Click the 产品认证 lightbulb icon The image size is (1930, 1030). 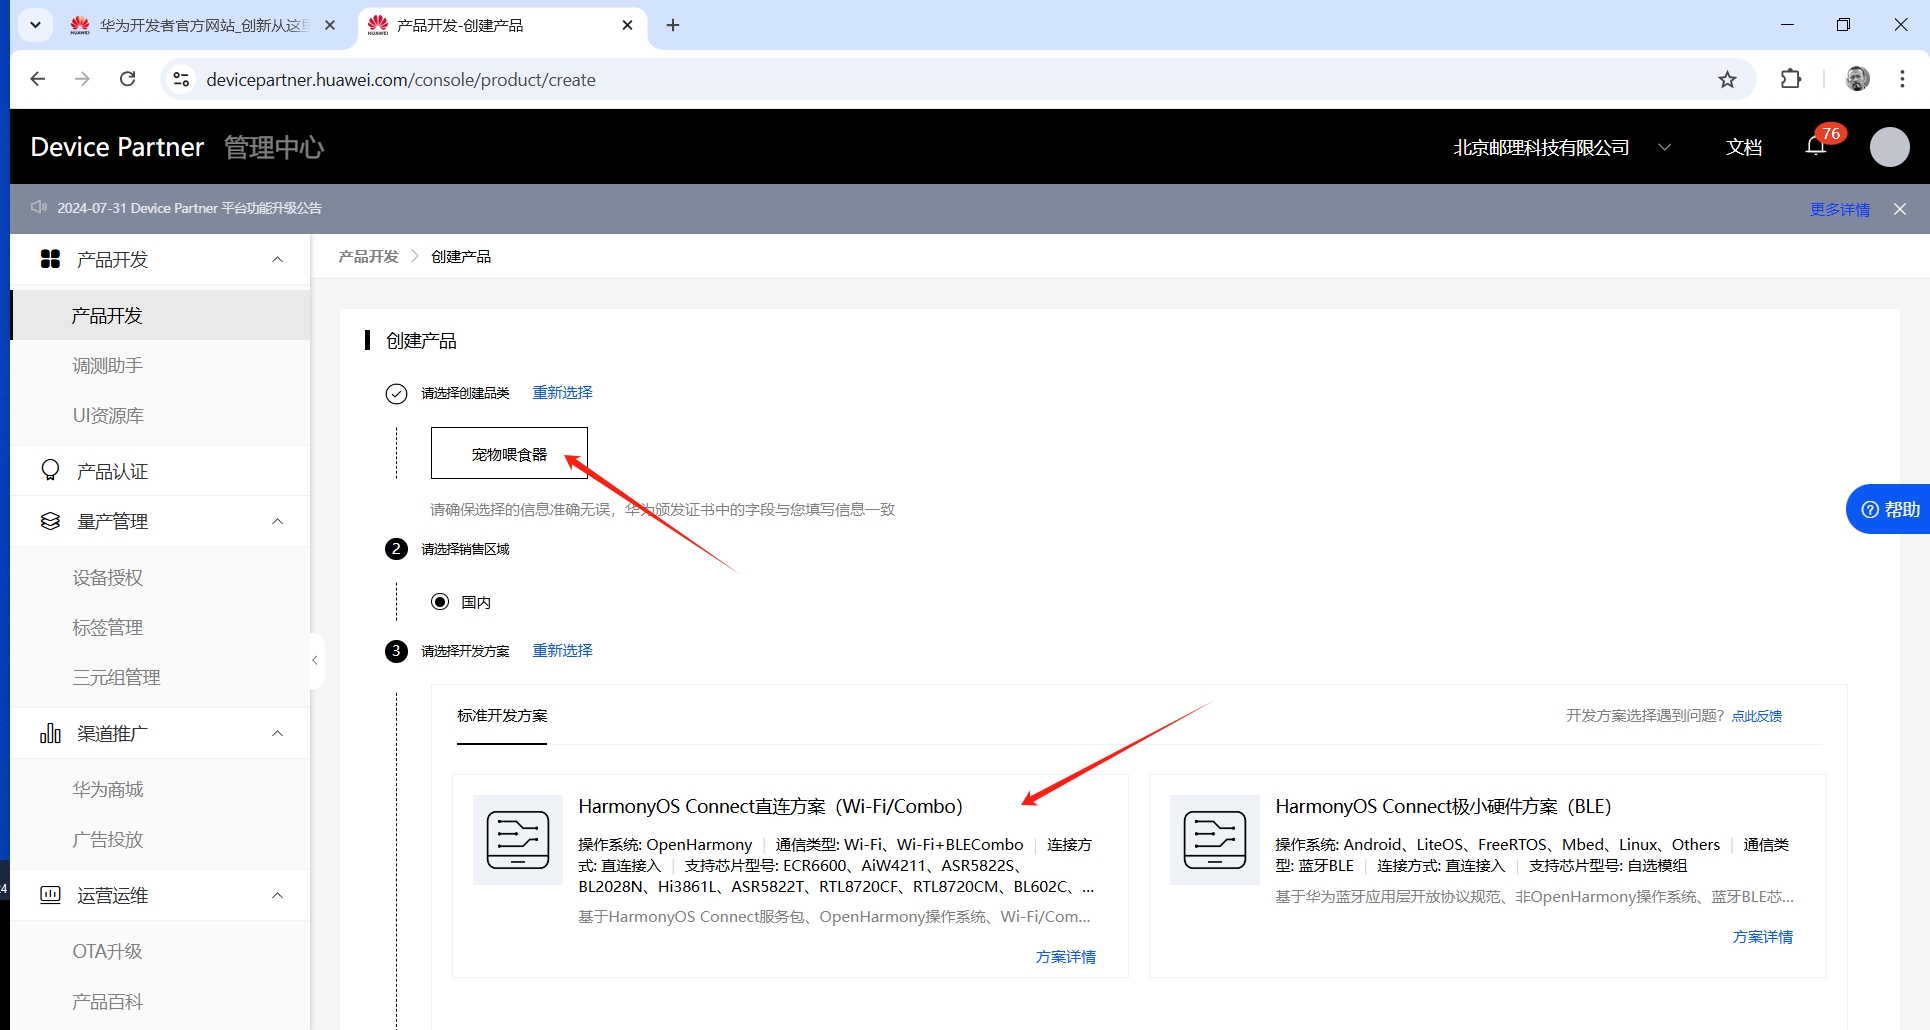tap(50, 470)
